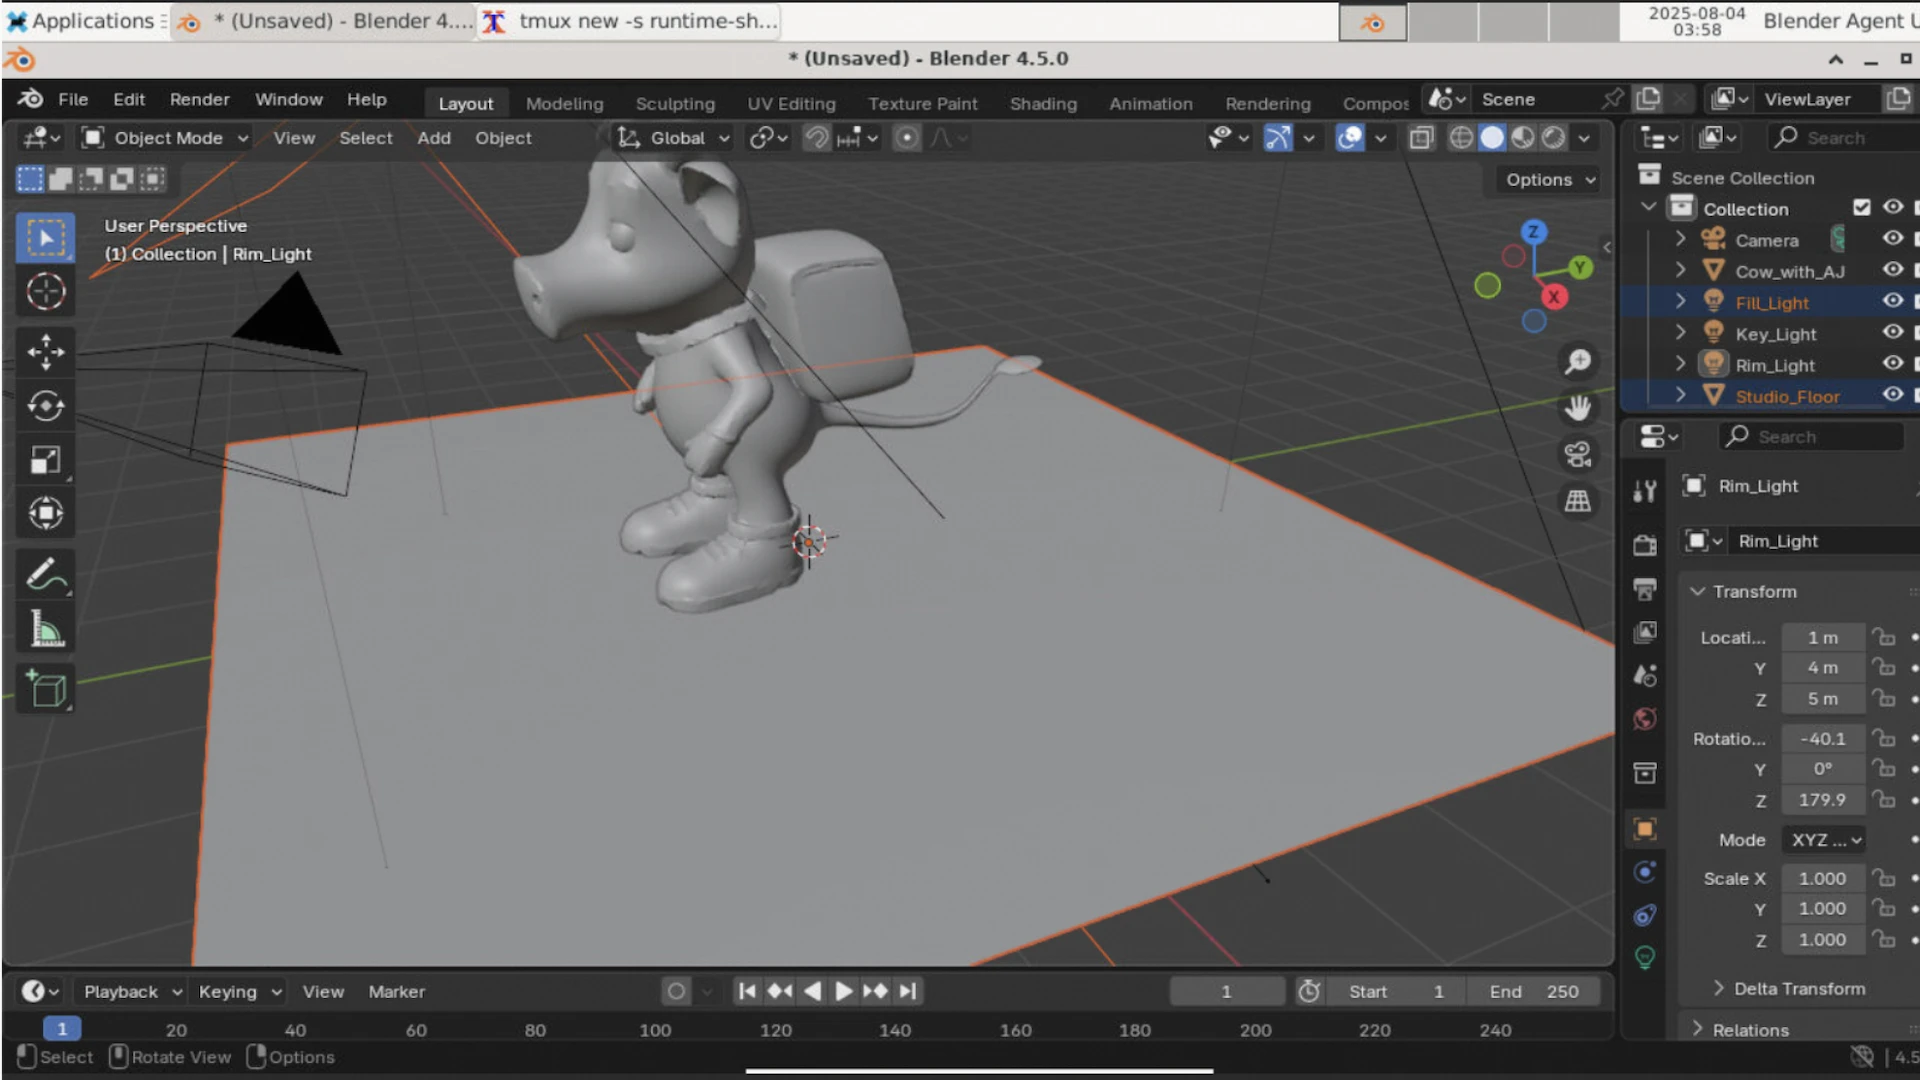Open the Scene properties tab
Screen dimensions: 1920x1080
pyautogui.click(x=1645, y=676)
